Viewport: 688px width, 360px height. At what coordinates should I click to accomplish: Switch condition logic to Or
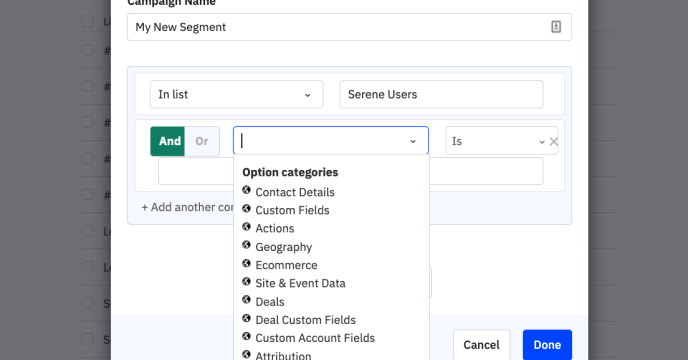coord(202,141)
